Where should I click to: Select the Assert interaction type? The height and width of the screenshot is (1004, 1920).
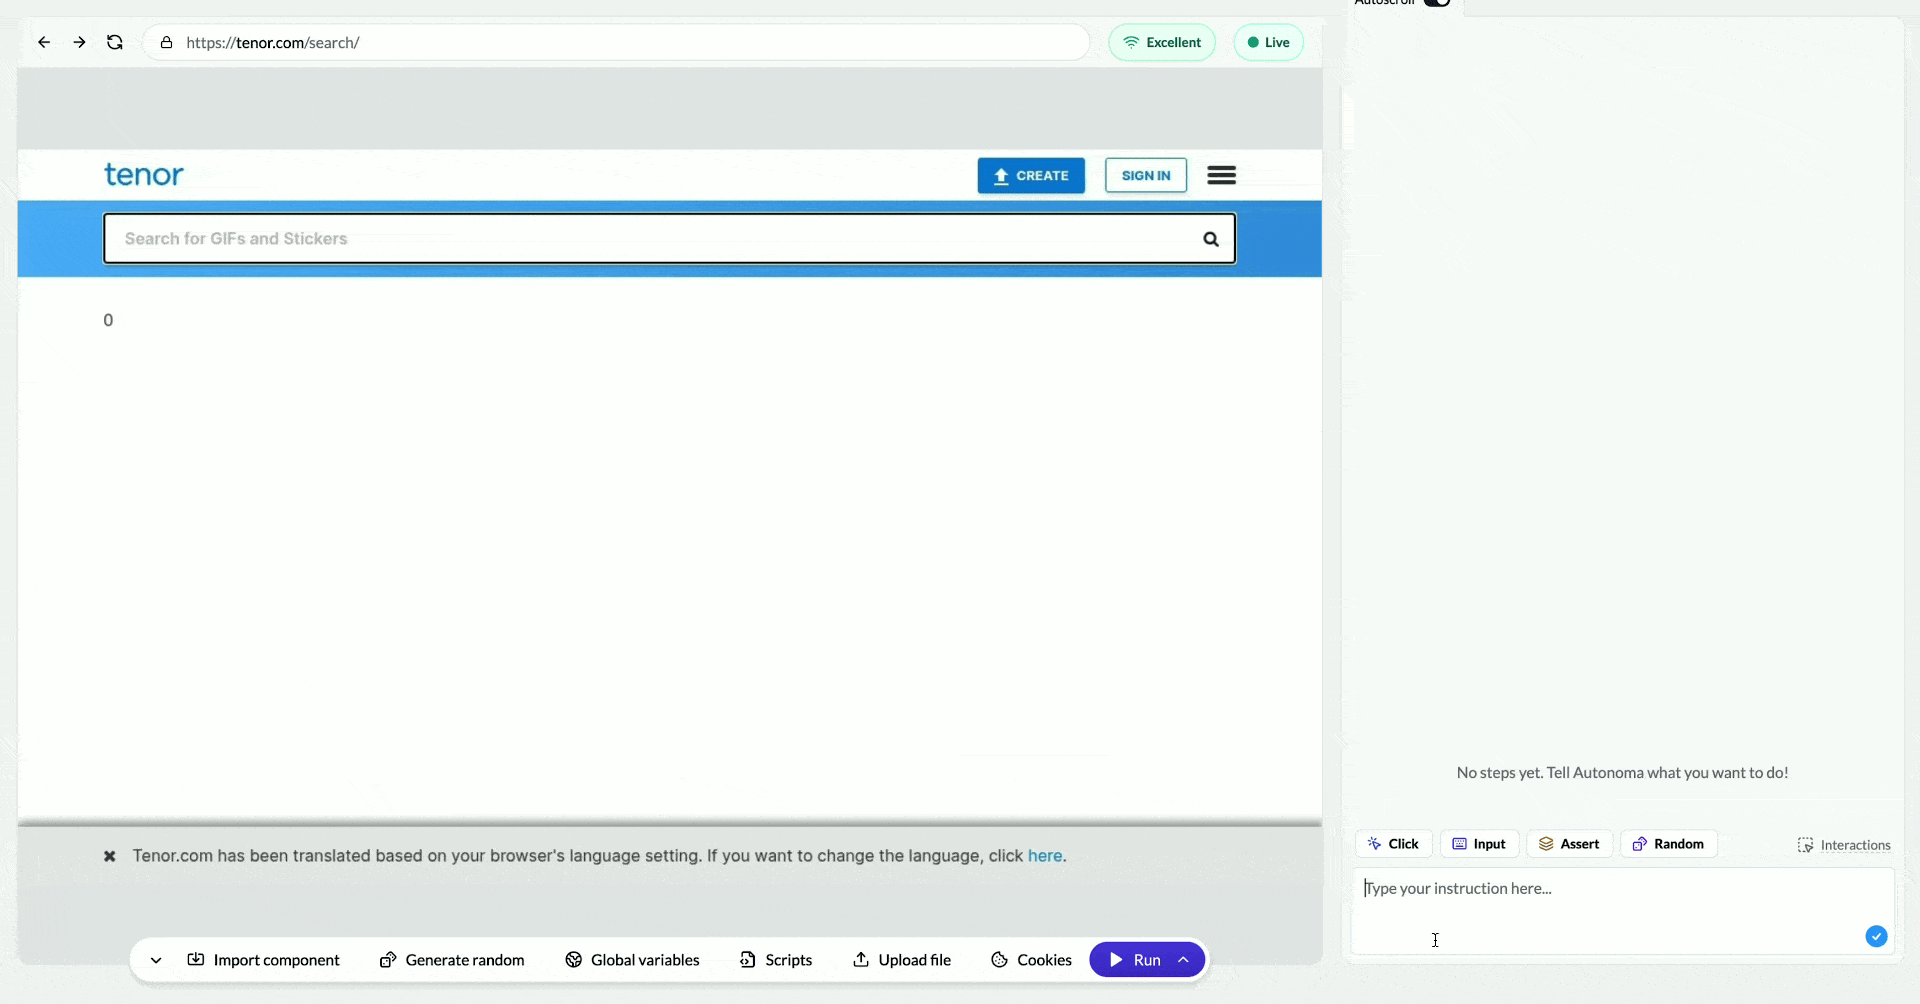coord(1569,843)
